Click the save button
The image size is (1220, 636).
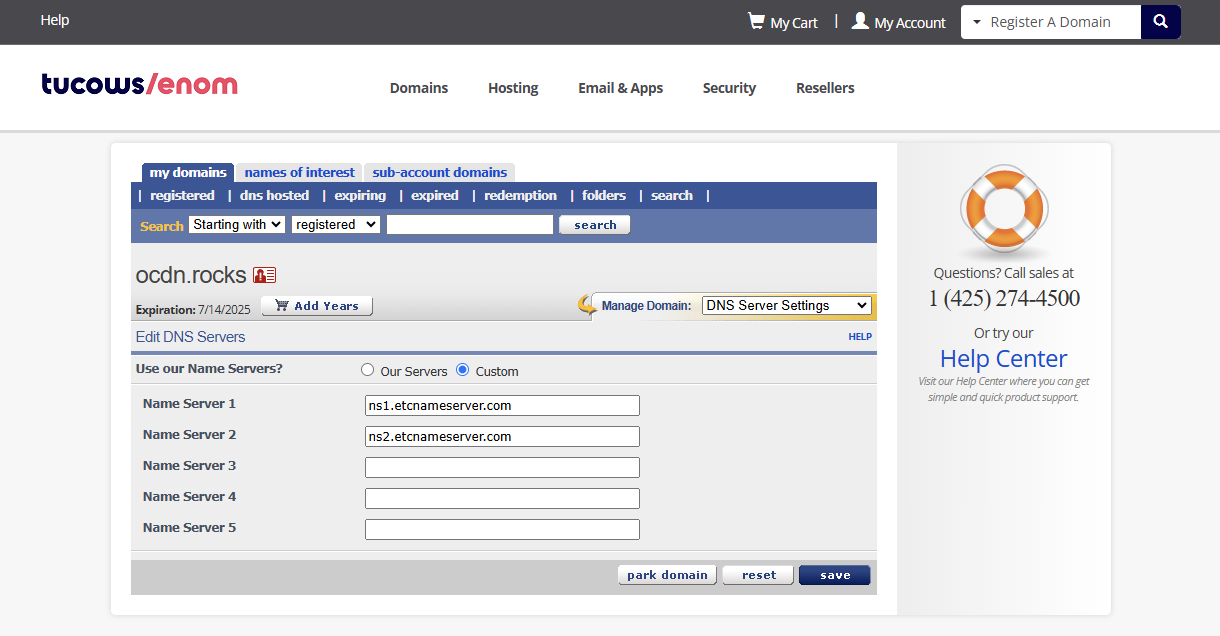834,575
